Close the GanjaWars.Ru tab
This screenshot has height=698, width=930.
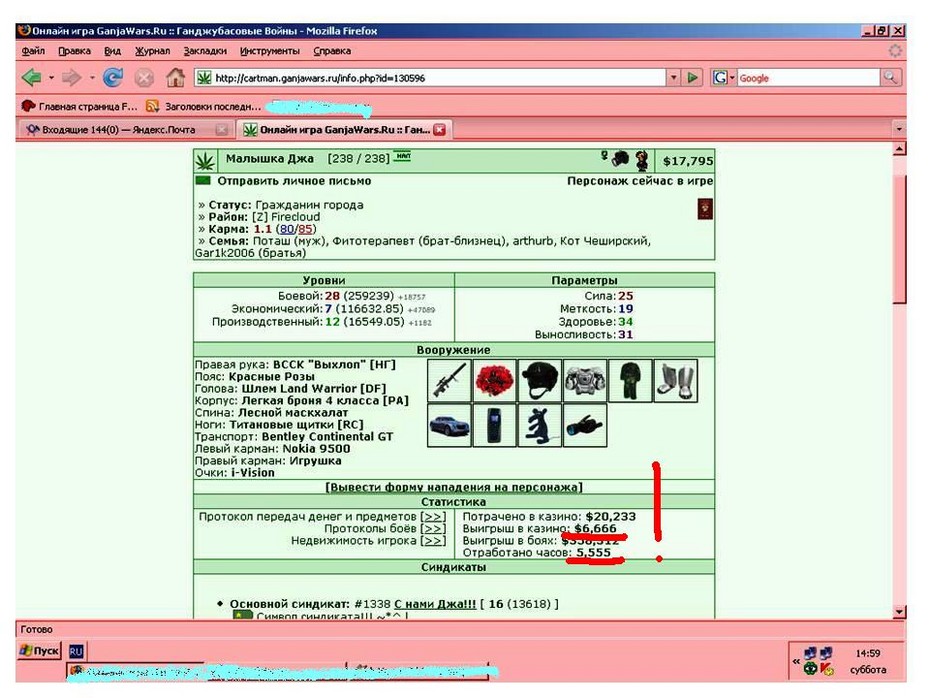[x=439, y=129]
